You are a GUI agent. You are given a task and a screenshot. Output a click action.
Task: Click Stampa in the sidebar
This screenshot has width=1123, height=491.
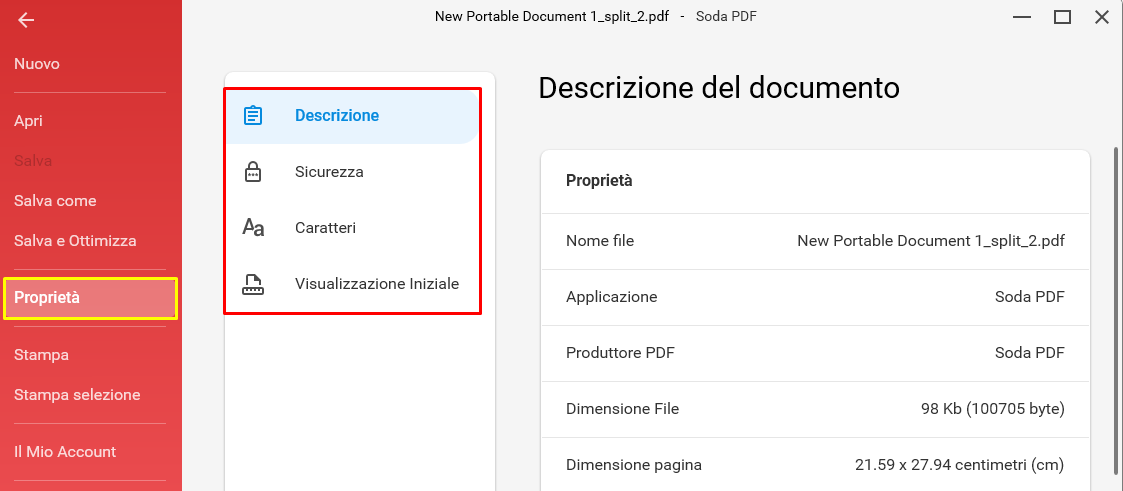(42, 355)
